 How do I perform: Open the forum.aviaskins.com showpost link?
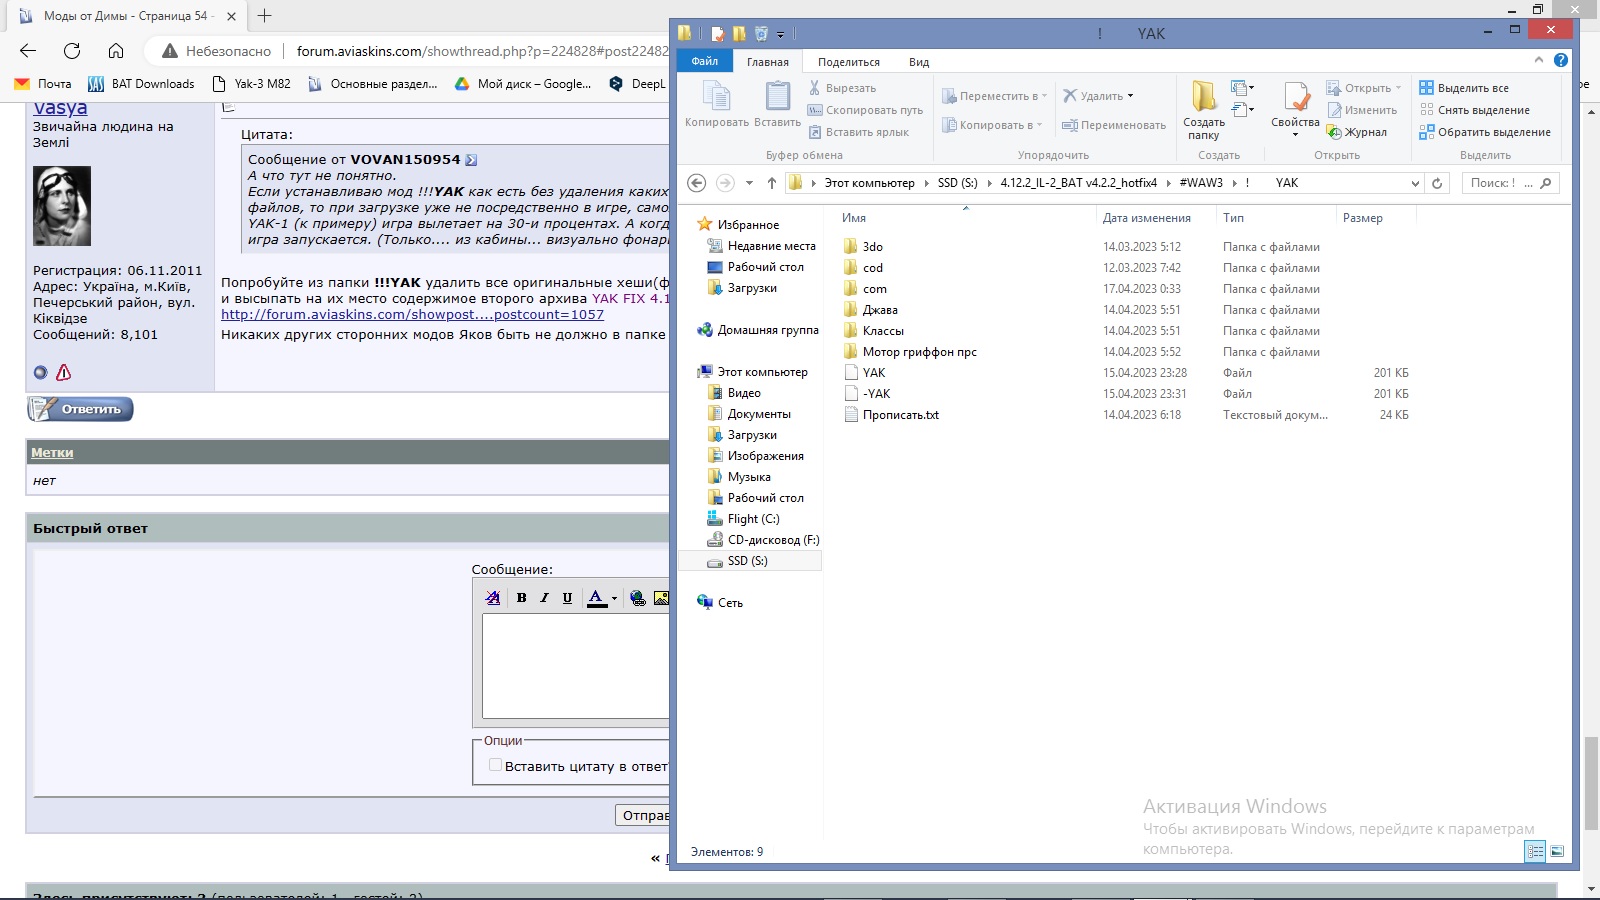click(x=412, y=315)
